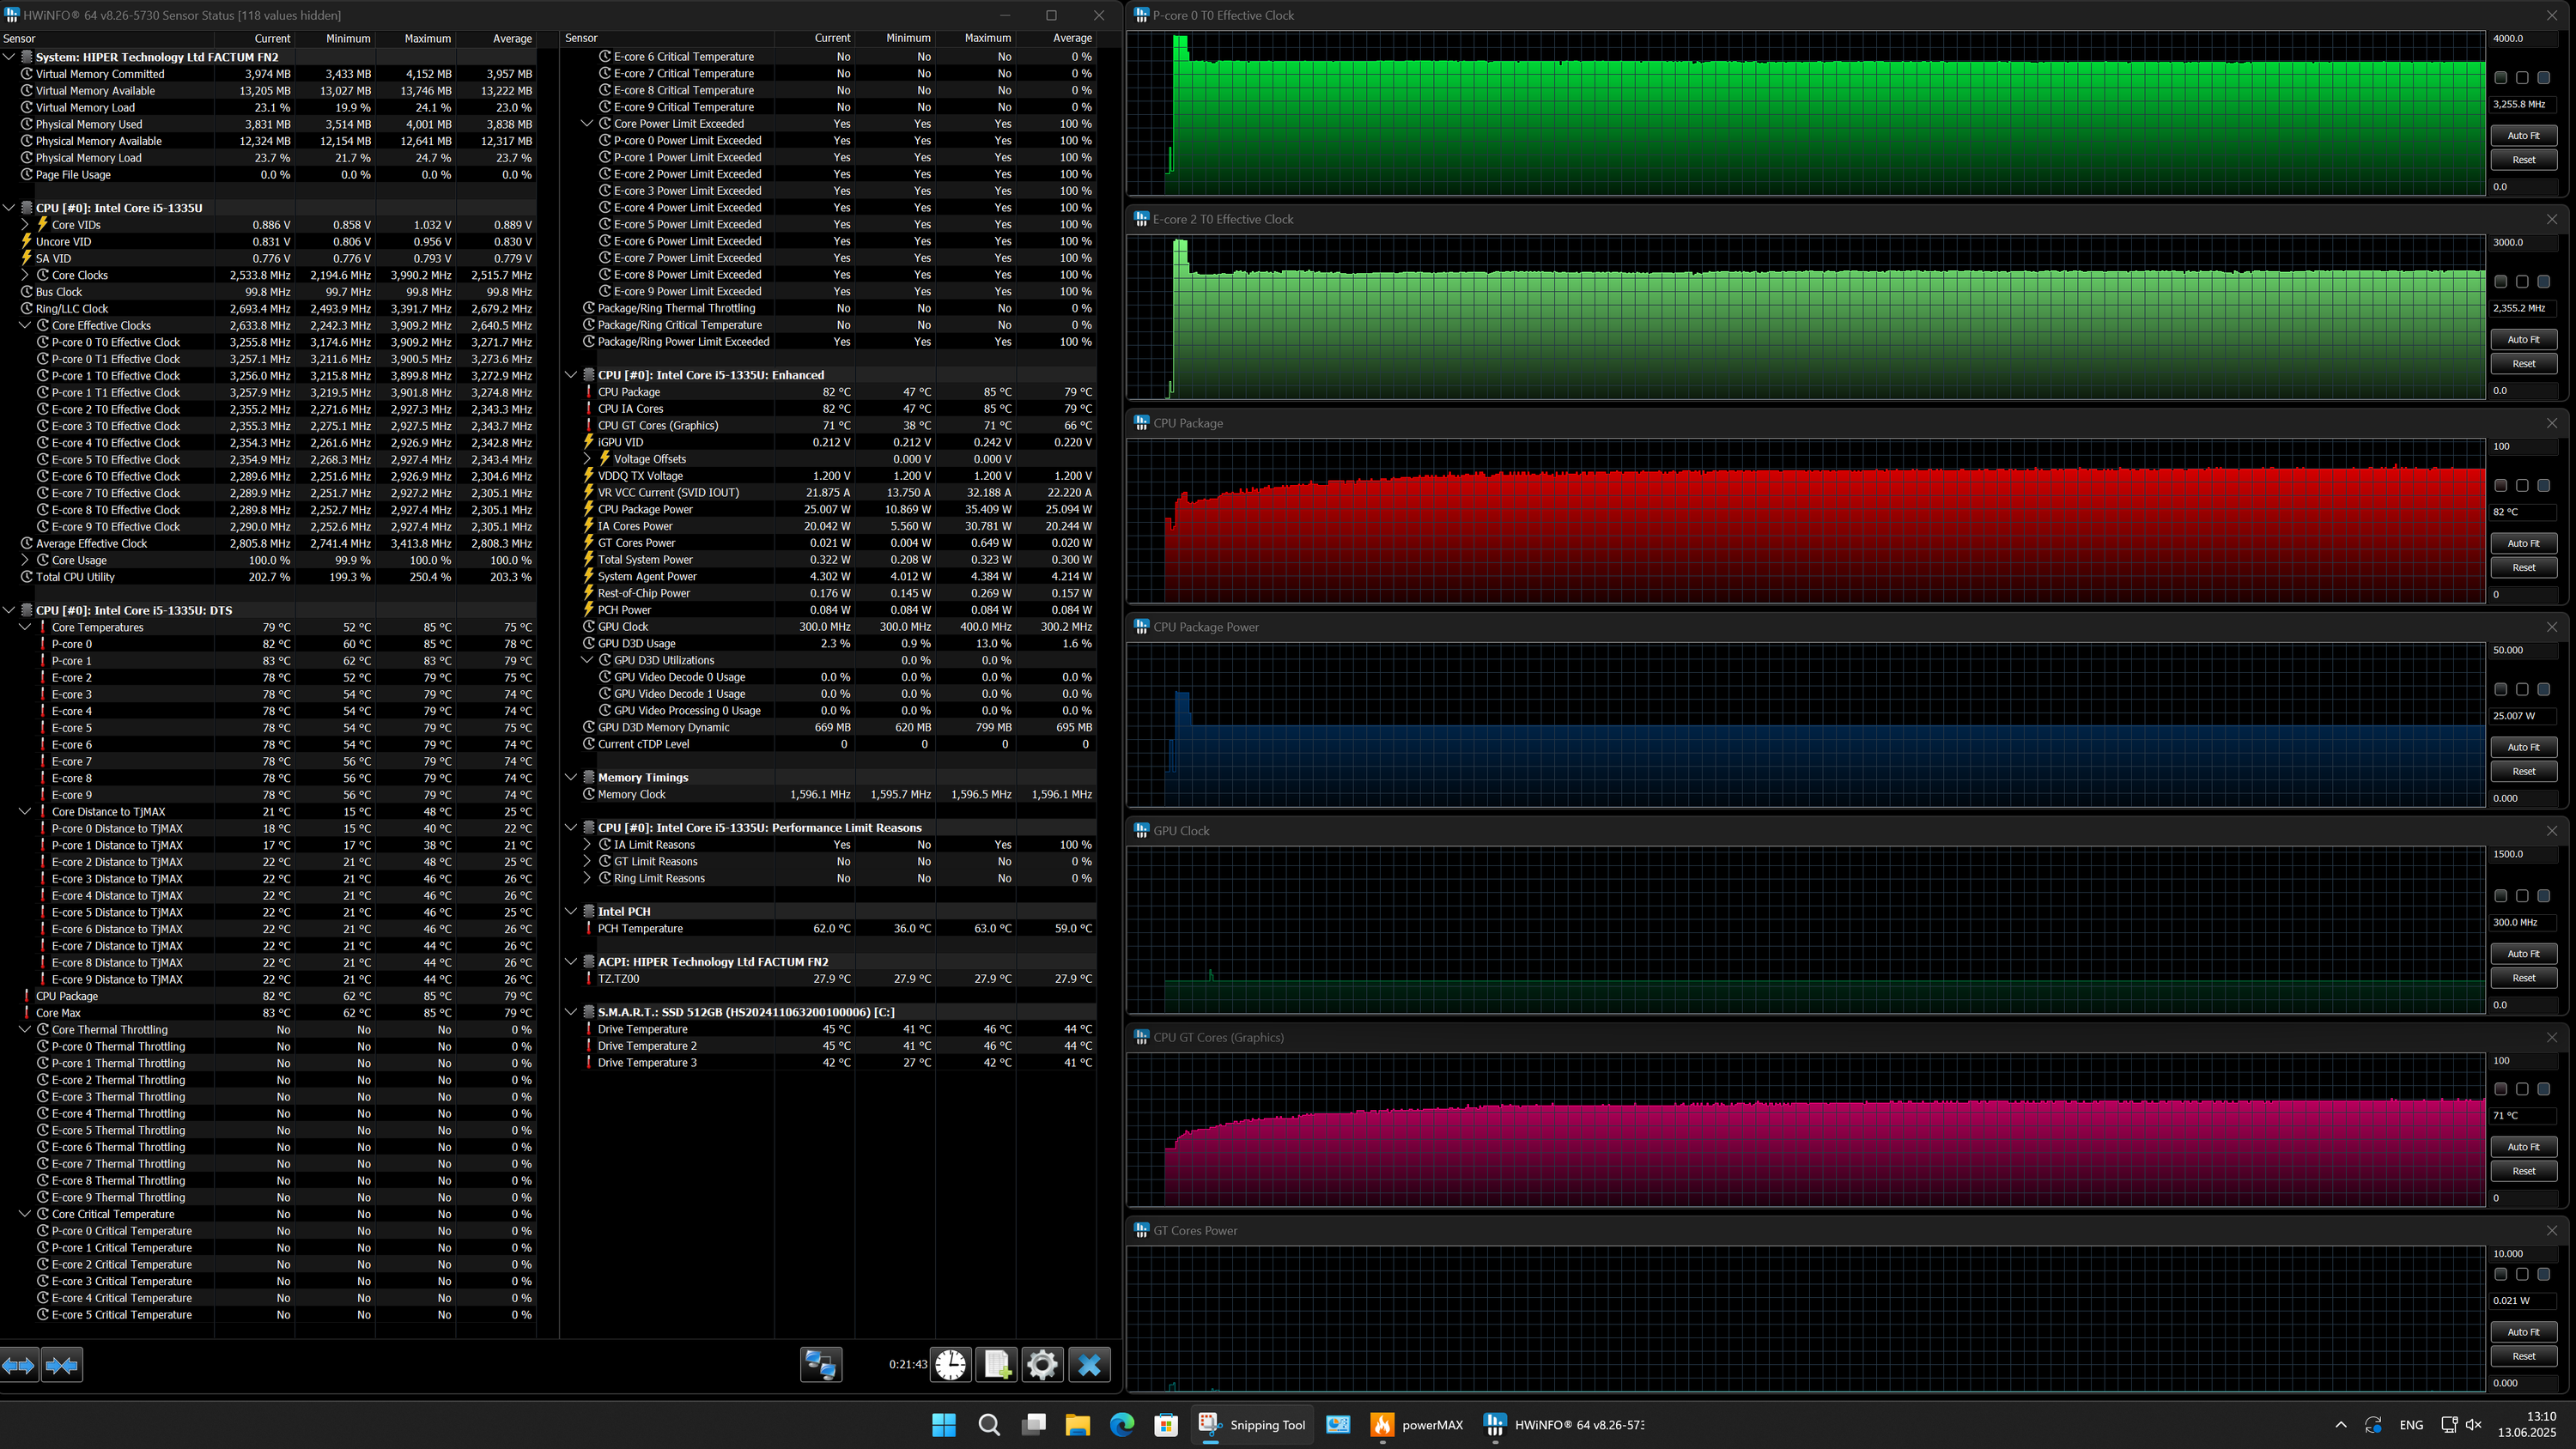2576x1449 pixels.
Task: Click the log file add icon
Action: (997, 1365)
